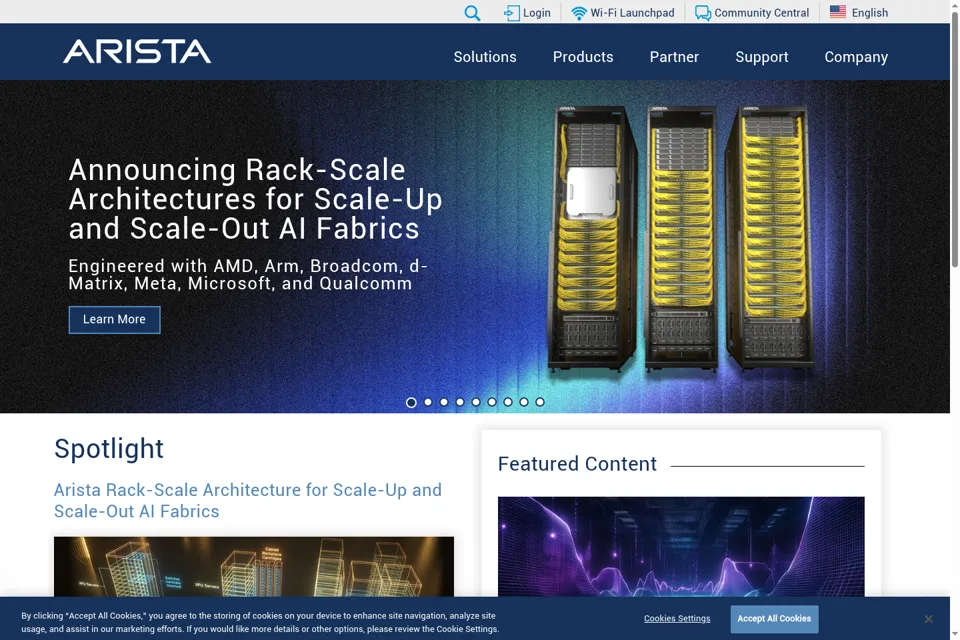
Task: Click the page vertical scrollbar thumb
Action: (954, 140)
